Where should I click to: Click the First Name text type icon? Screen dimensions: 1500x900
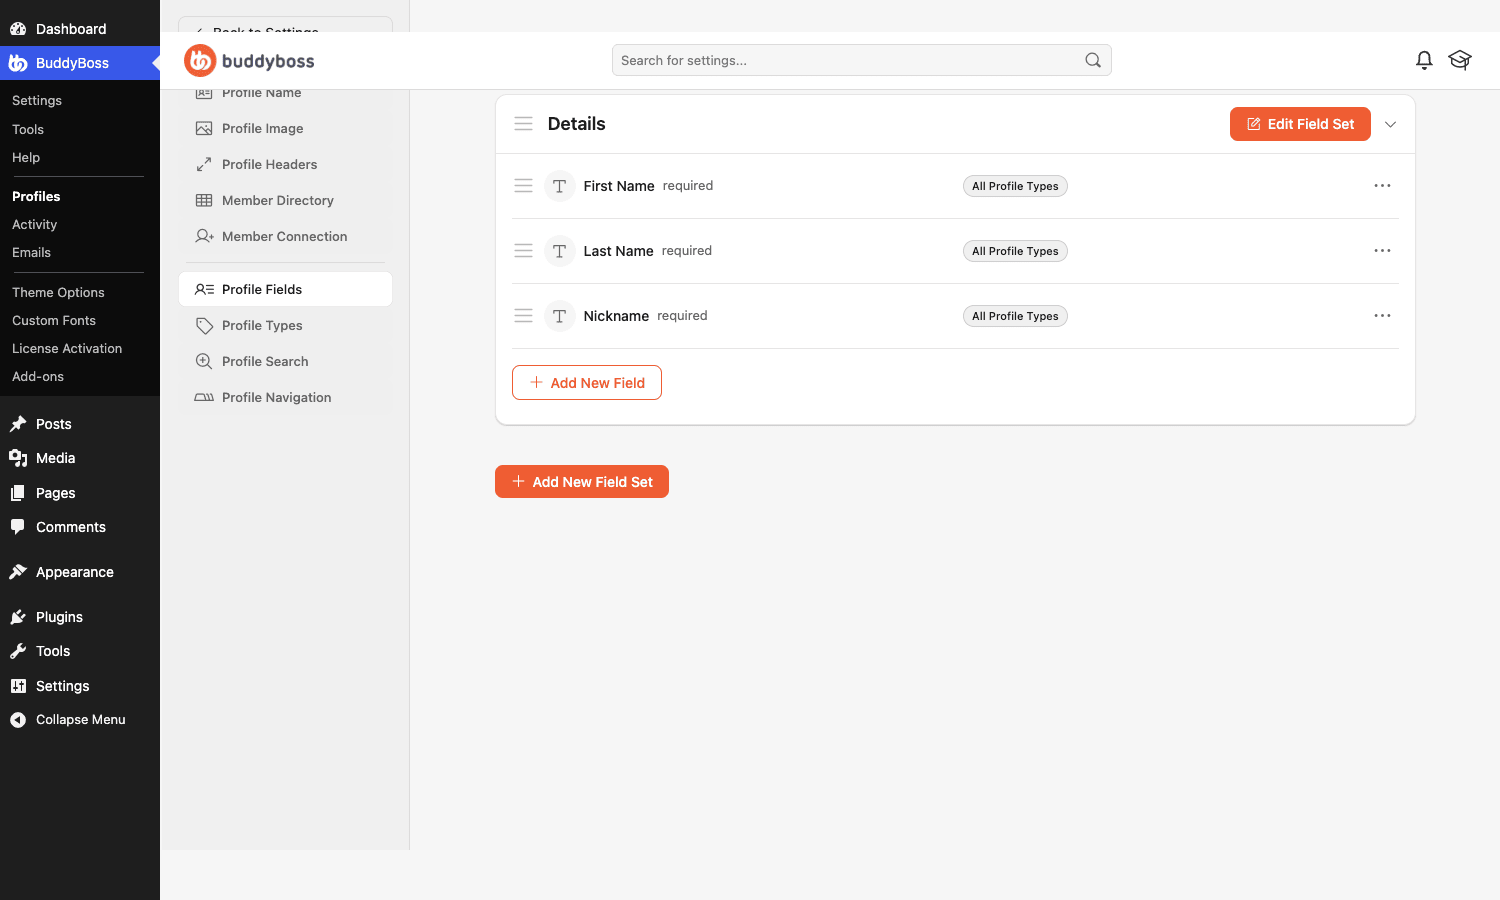pyautogui.click(x=559, y=186)
